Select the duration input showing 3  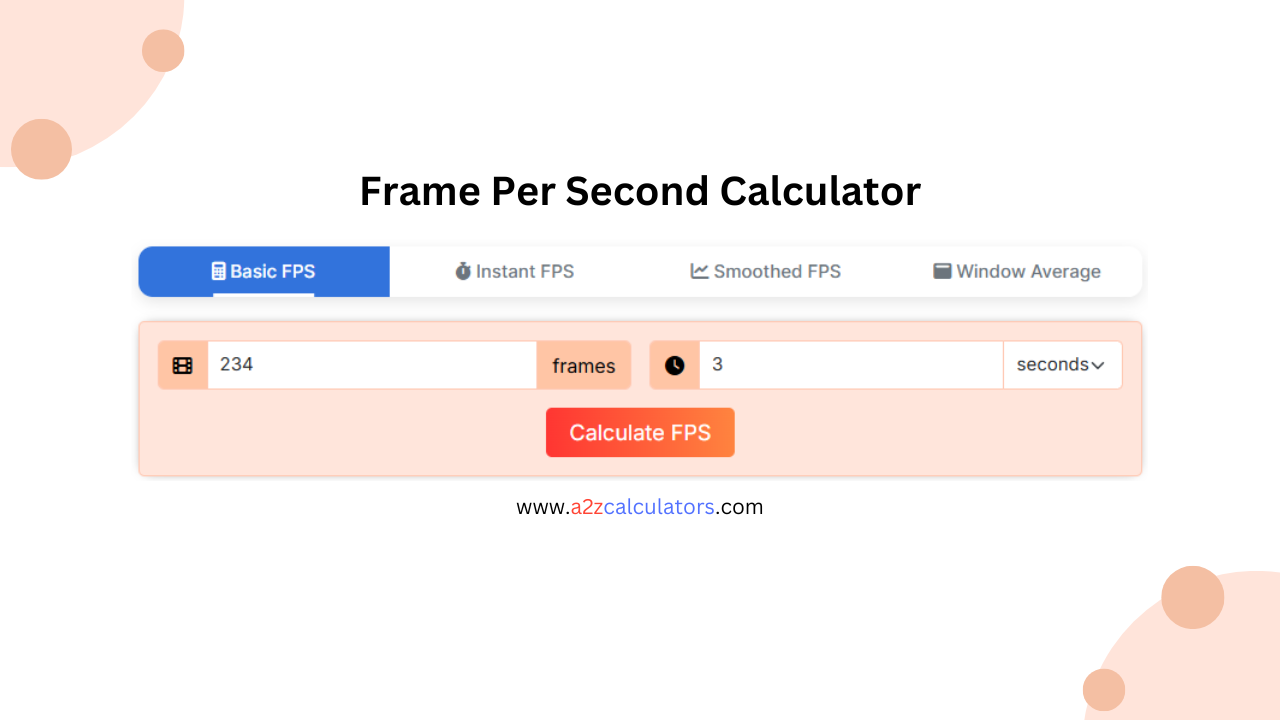[x=850, y=364]
